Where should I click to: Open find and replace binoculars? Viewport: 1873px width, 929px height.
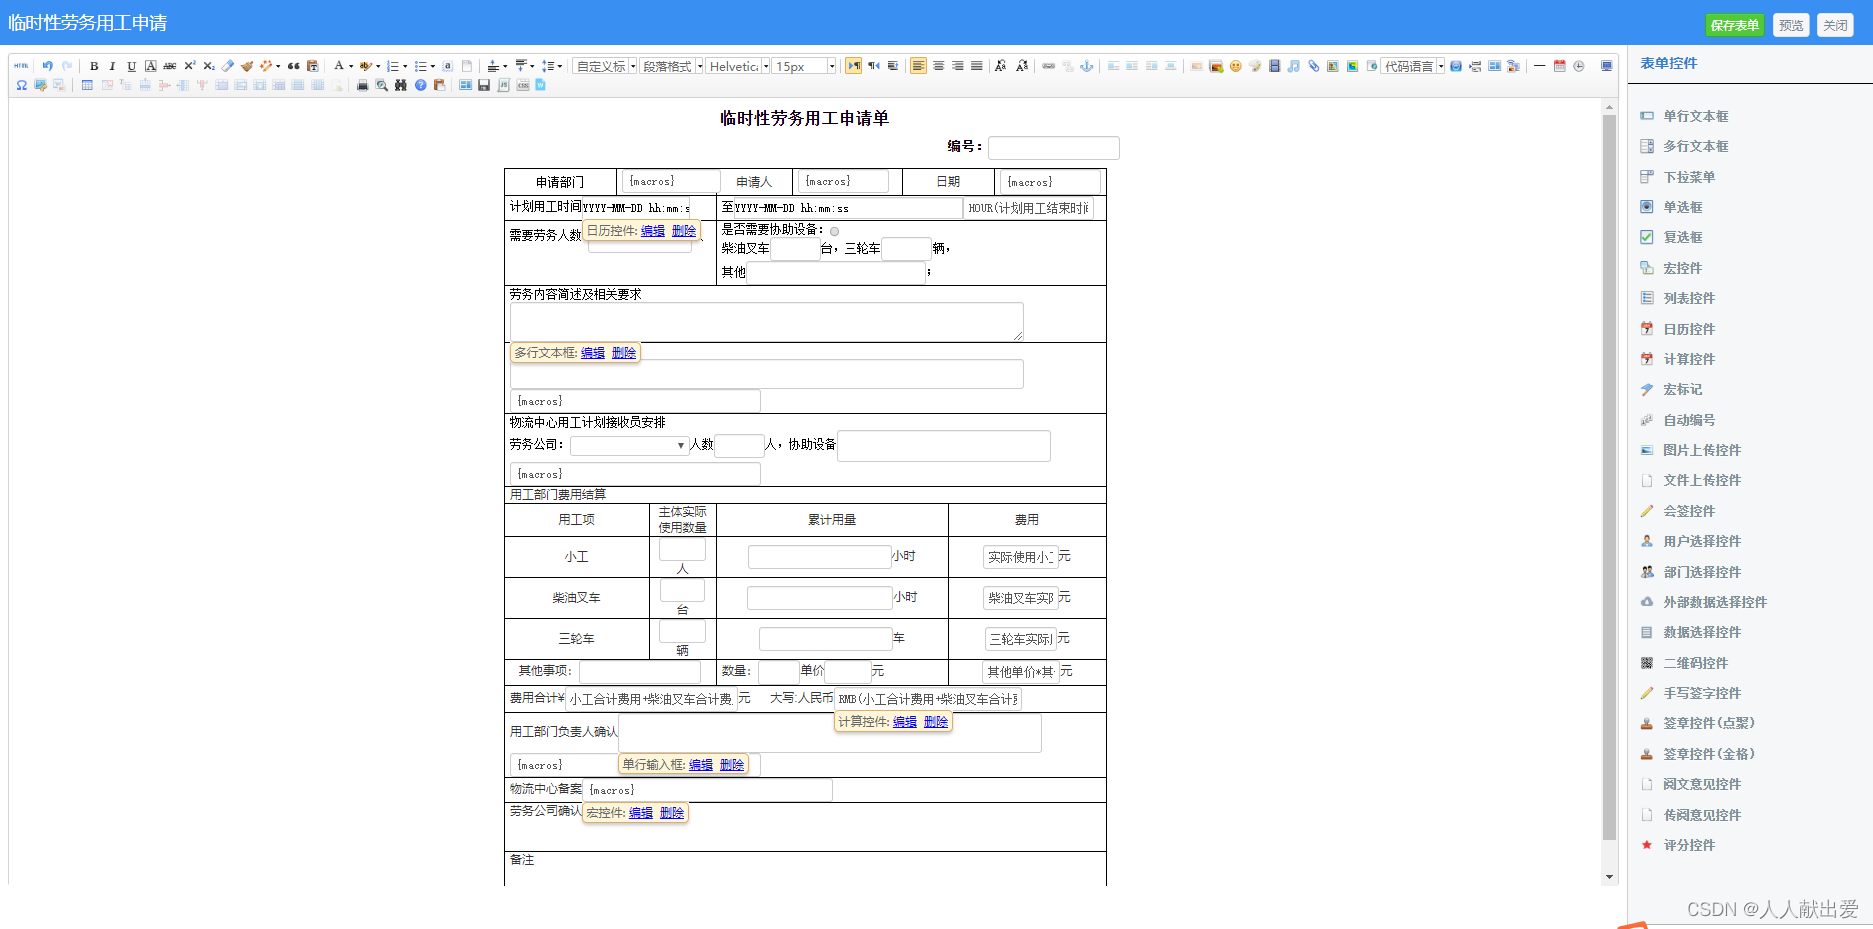click(400, 85)
